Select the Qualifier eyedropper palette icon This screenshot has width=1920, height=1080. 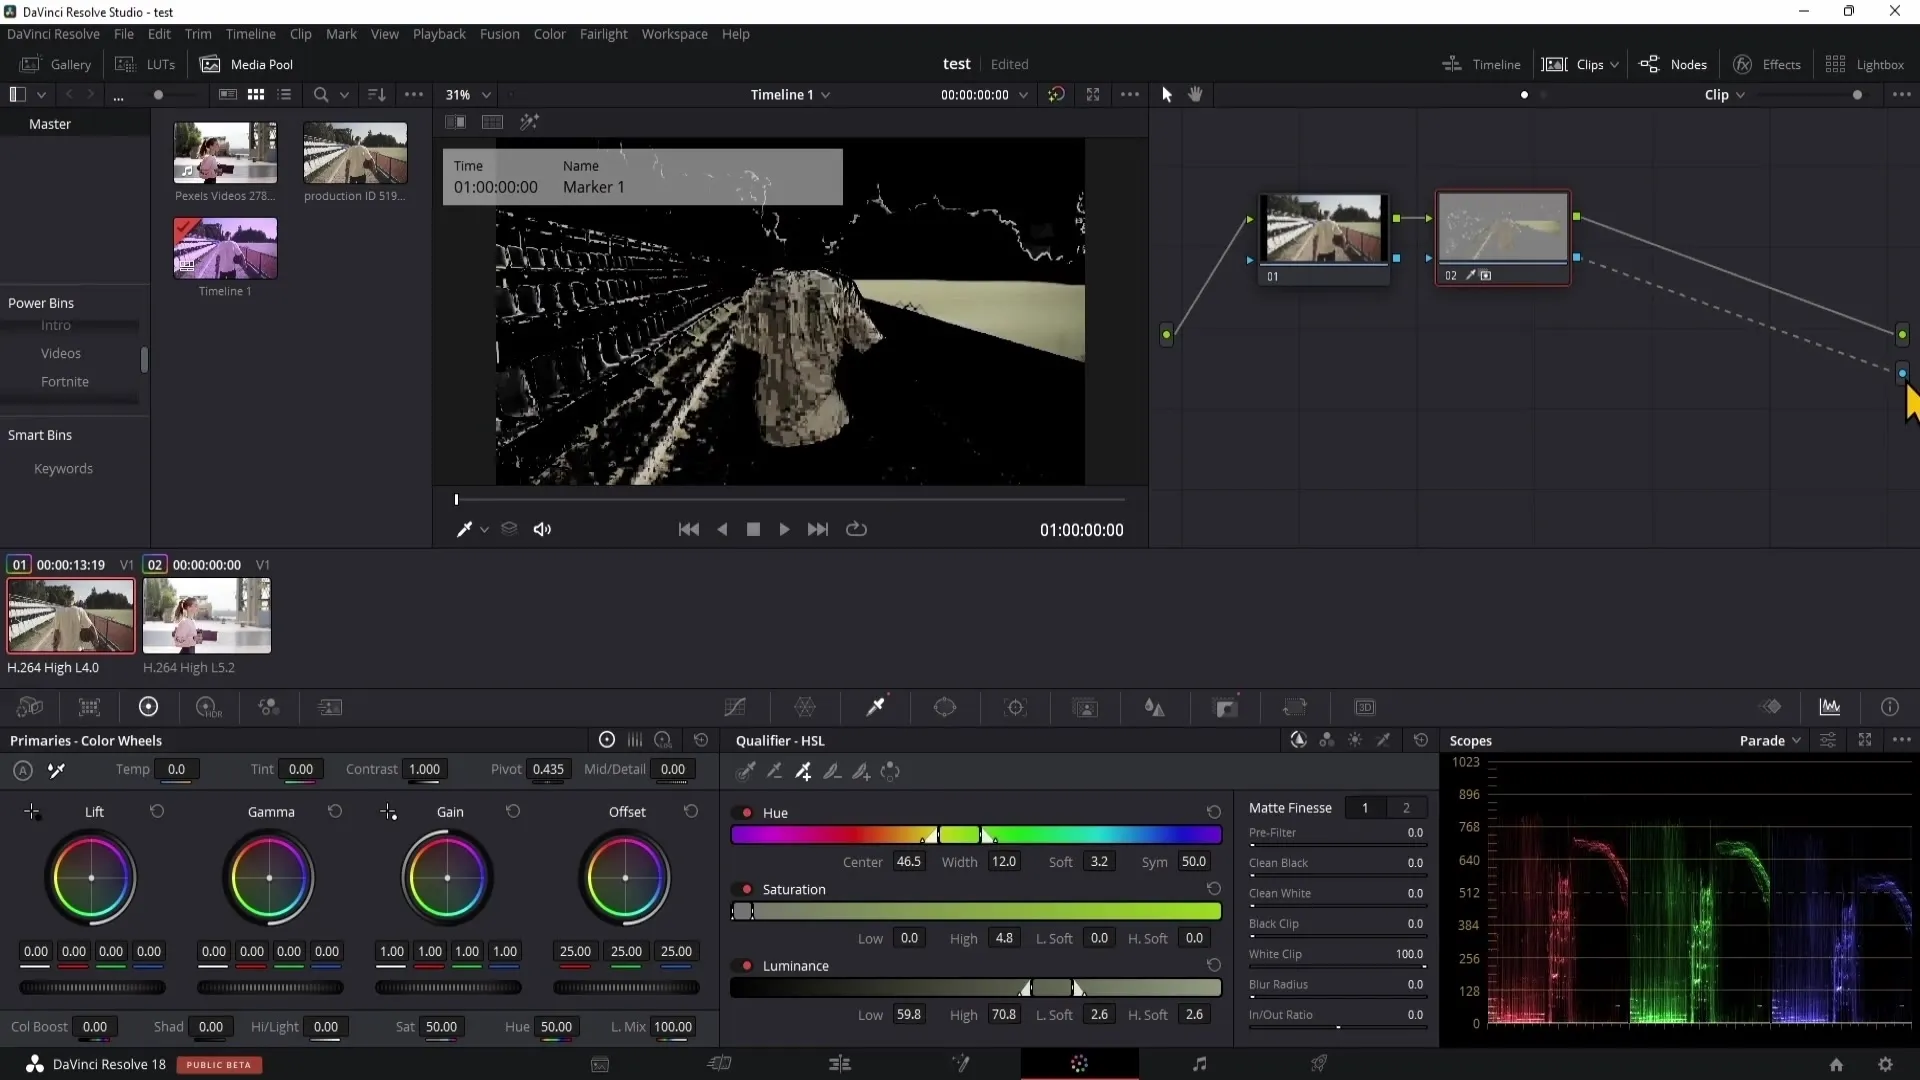[x=876, y=707]
